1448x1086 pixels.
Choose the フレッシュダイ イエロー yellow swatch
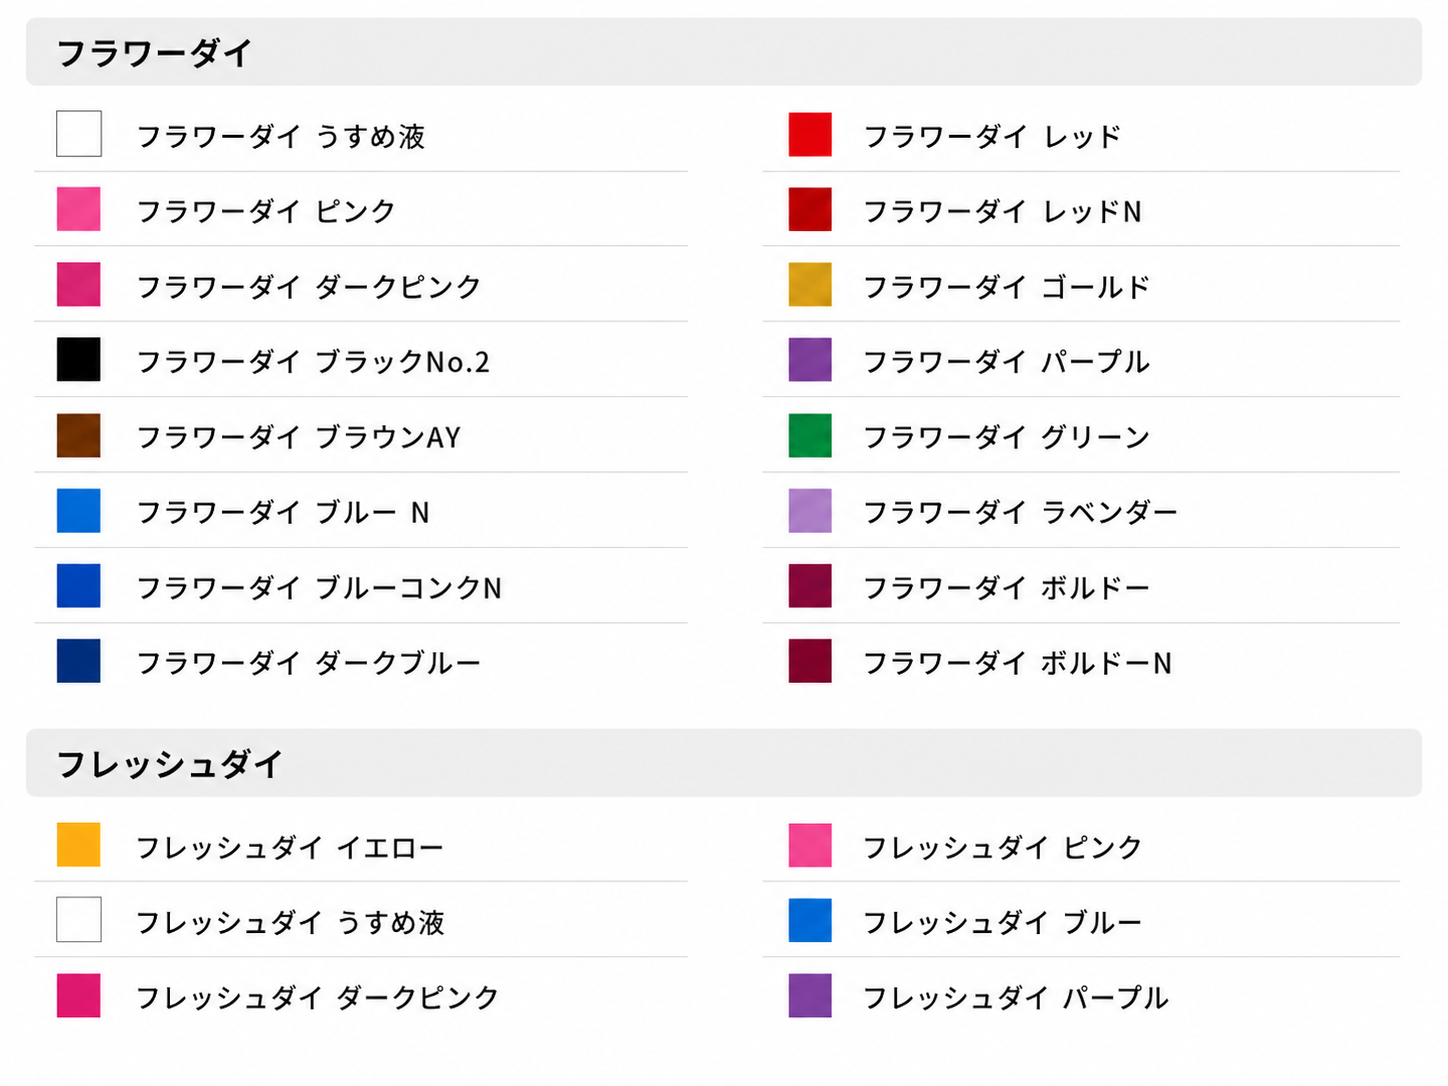tap(78, 845)
